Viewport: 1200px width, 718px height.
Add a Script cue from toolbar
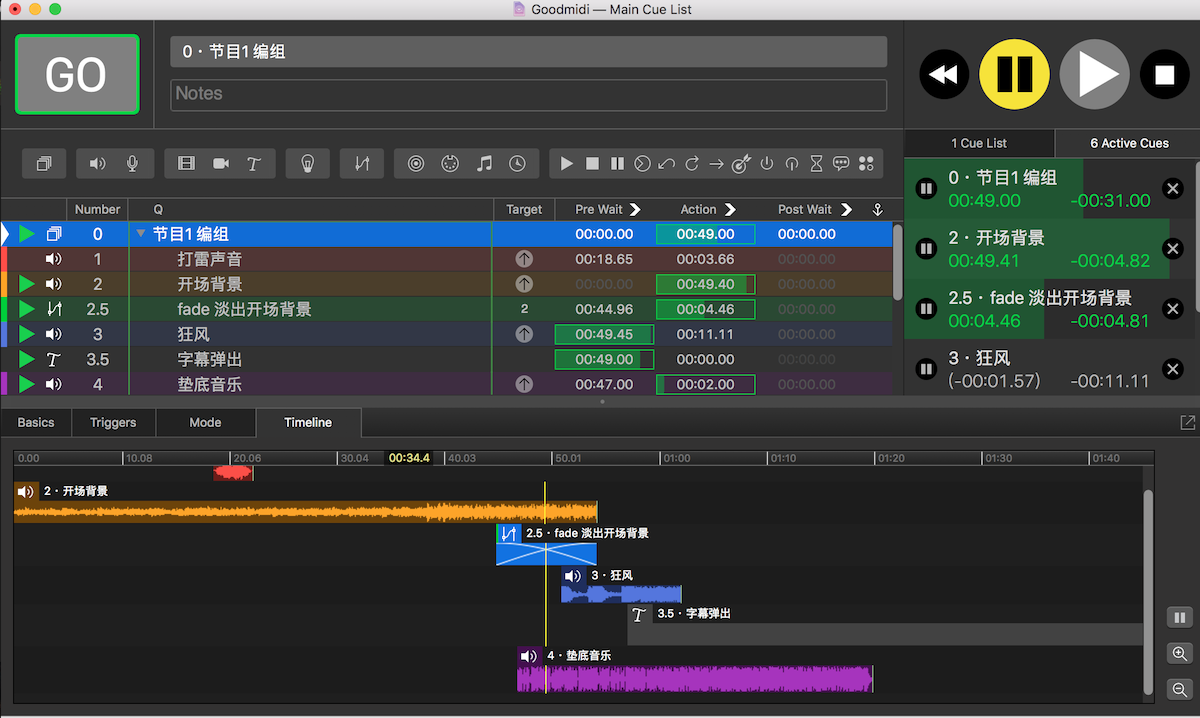866,163
